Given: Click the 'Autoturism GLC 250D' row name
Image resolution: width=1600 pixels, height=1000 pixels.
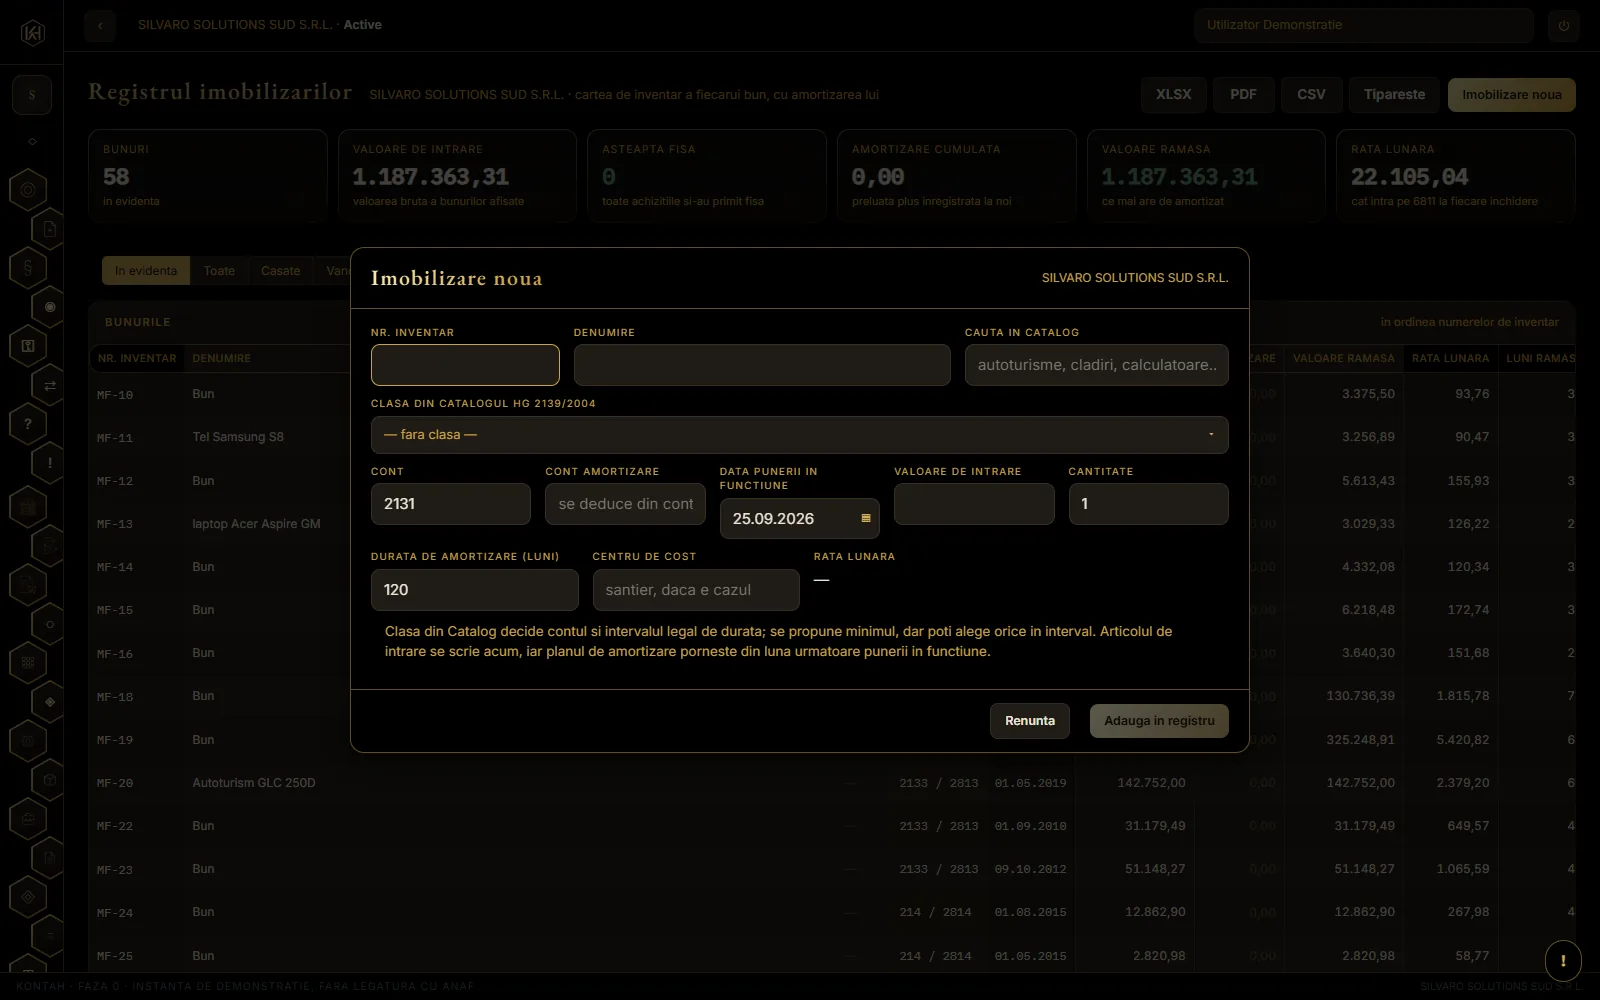Looking at the screenshot, I should pos(254,783).
